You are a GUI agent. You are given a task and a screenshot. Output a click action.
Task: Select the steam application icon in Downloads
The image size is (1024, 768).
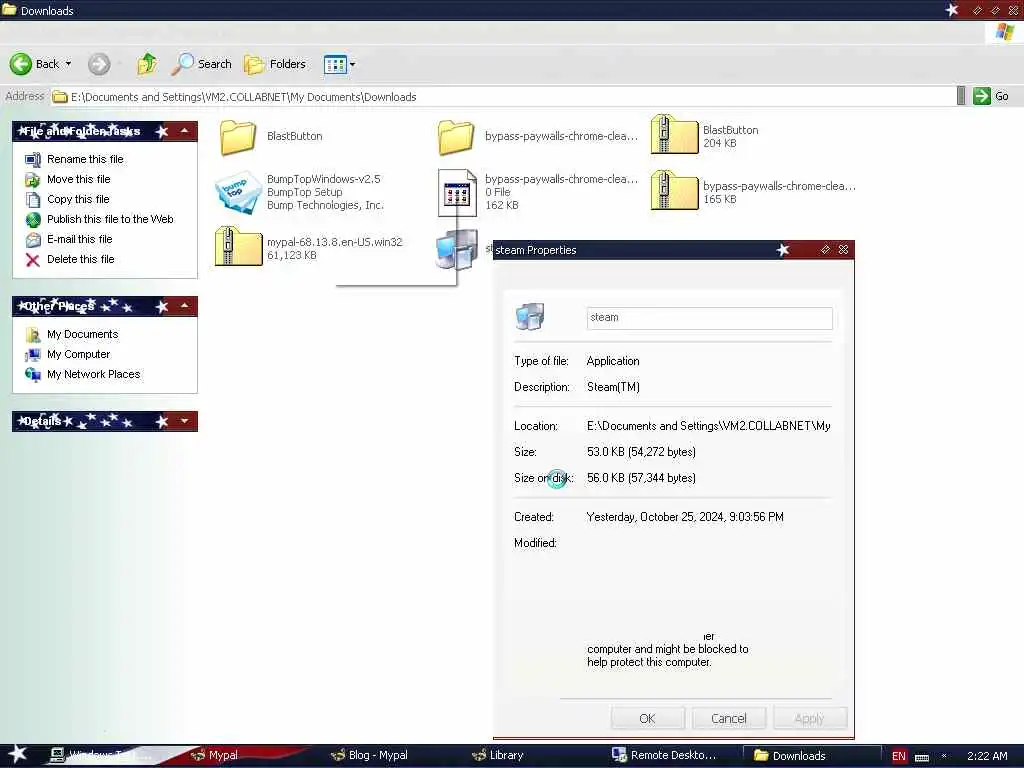pos(456,249)
